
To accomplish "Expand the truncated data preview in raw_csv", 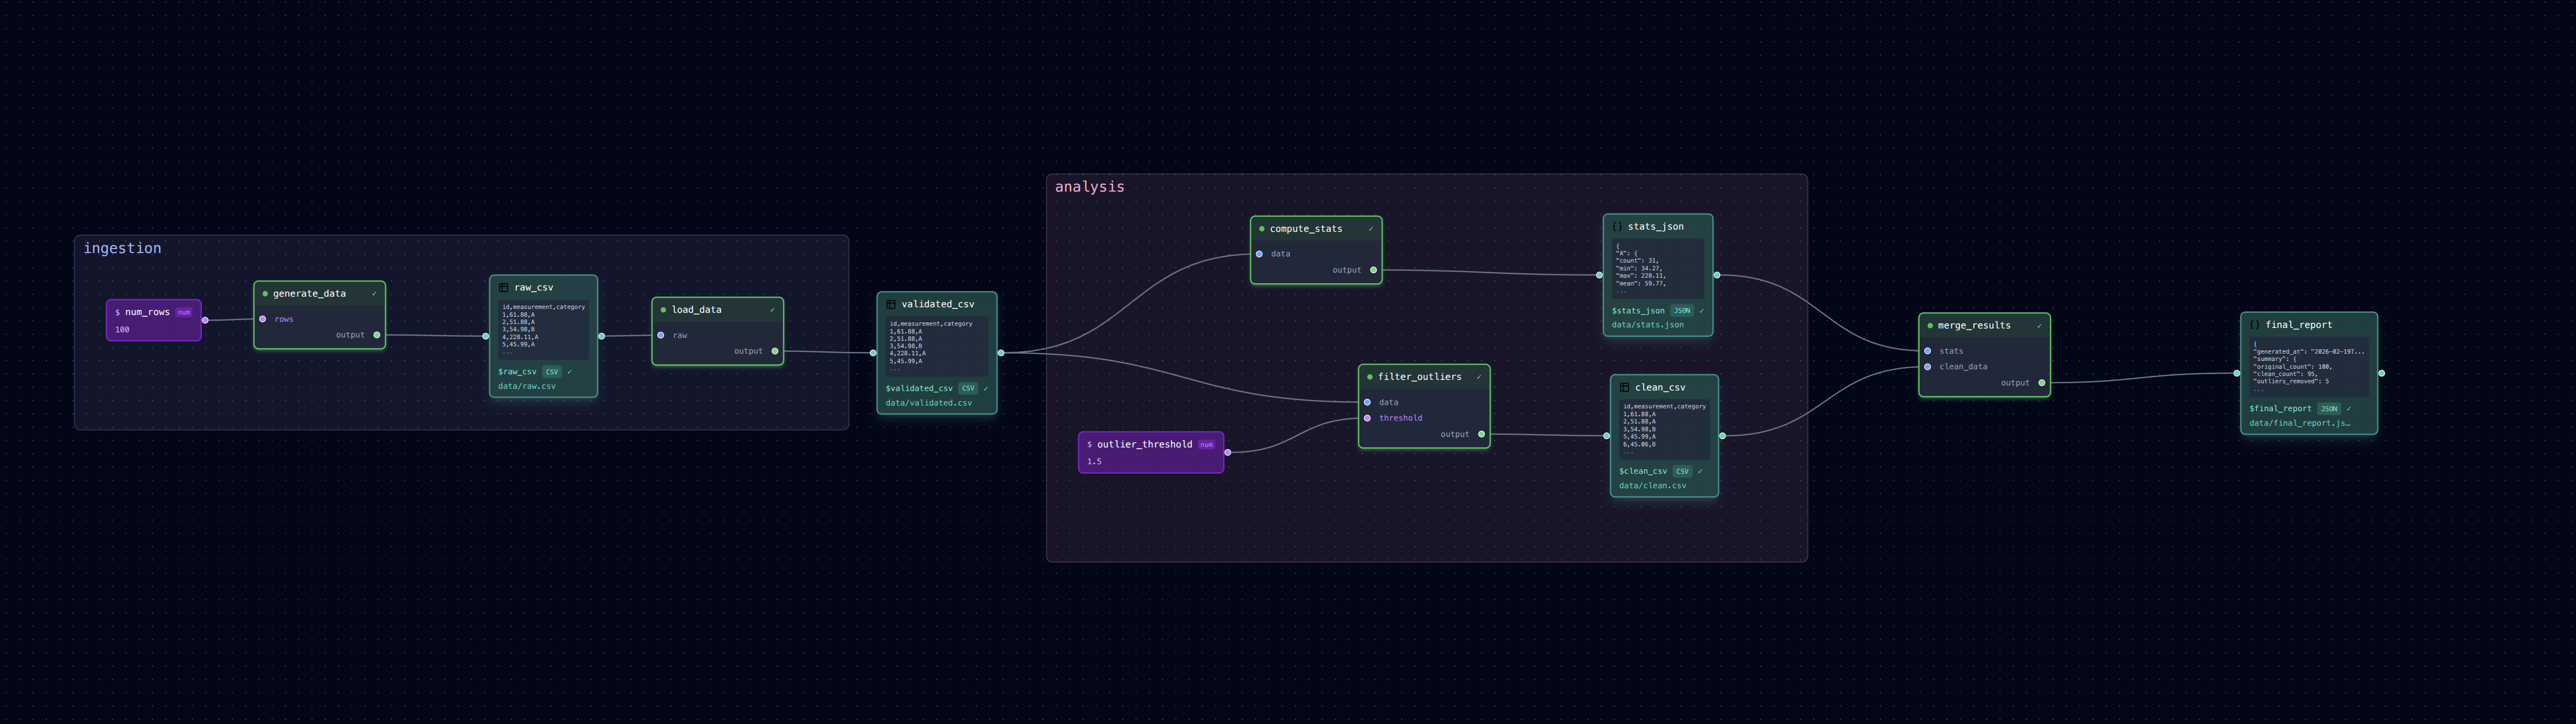I will click(507, 352).
